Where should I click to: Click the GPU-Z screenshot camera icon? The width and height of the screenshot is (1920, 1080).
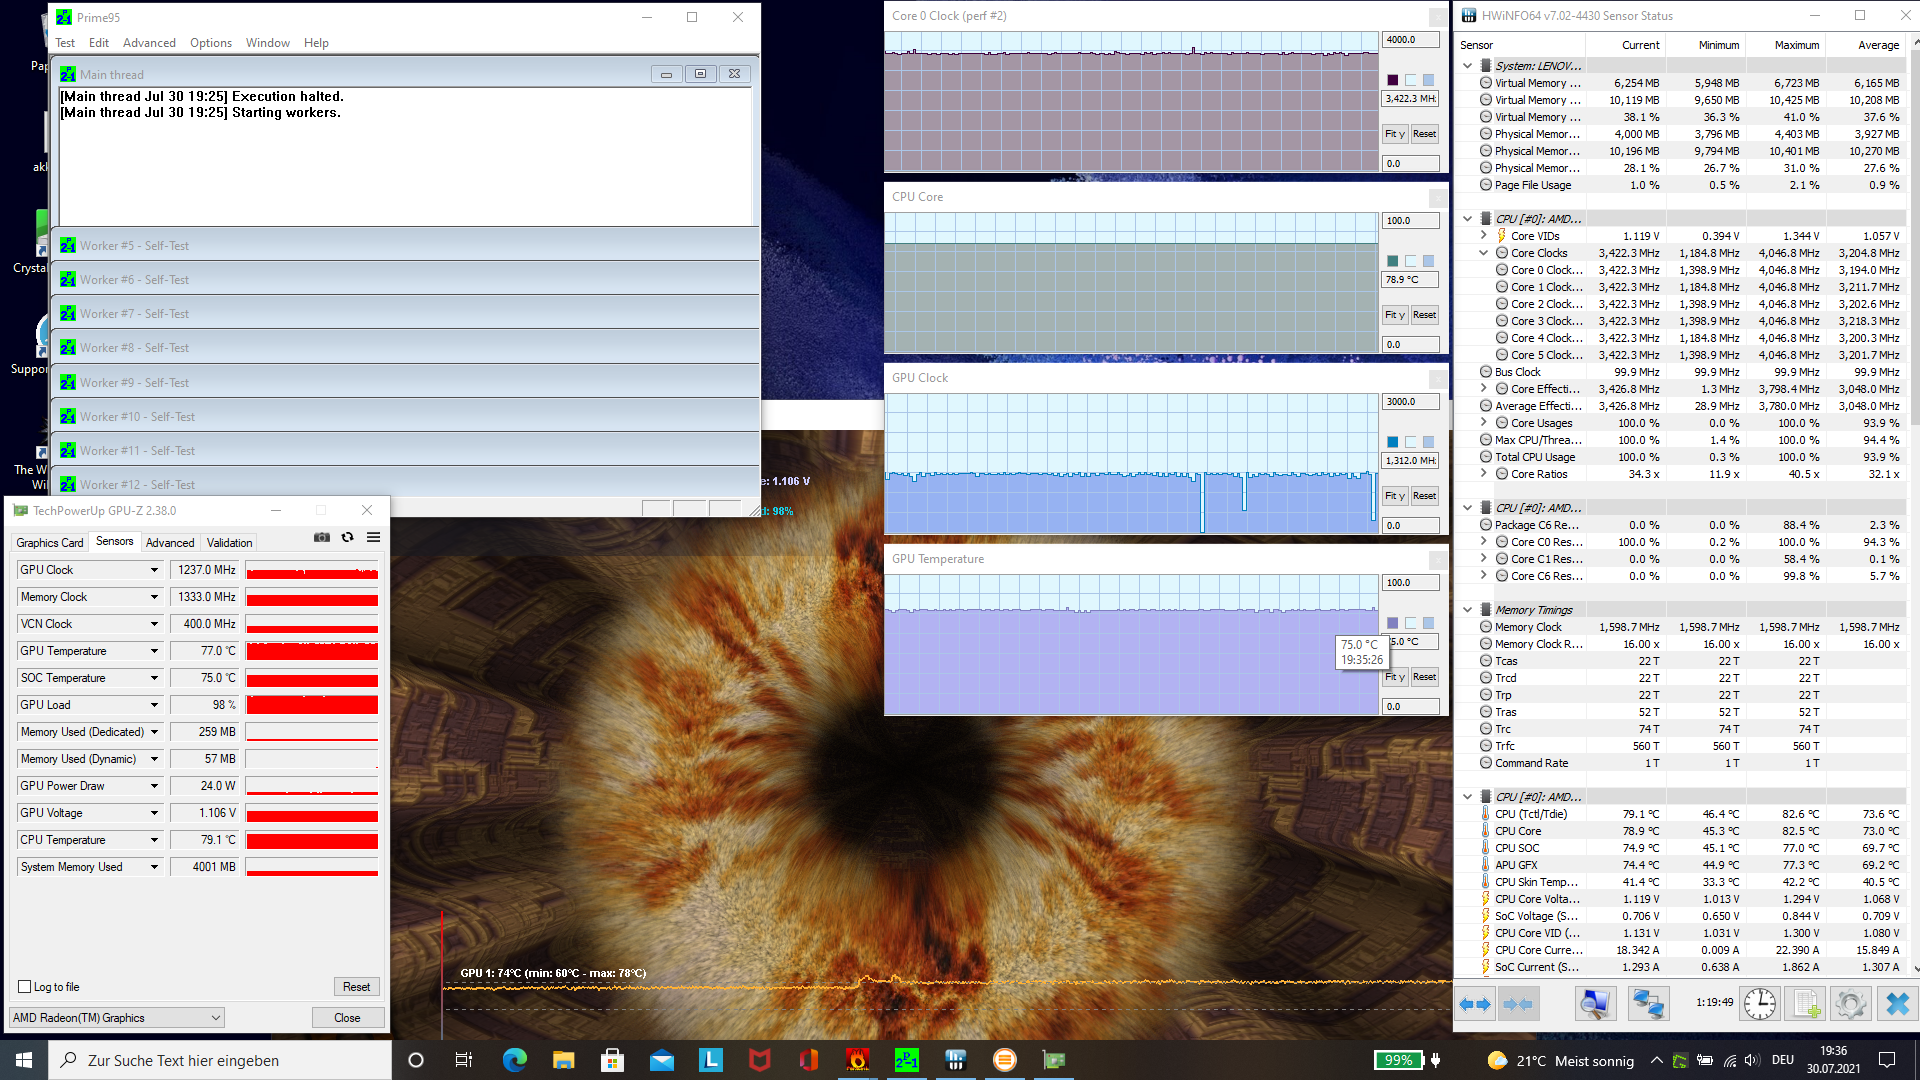(x=322, y=537)
